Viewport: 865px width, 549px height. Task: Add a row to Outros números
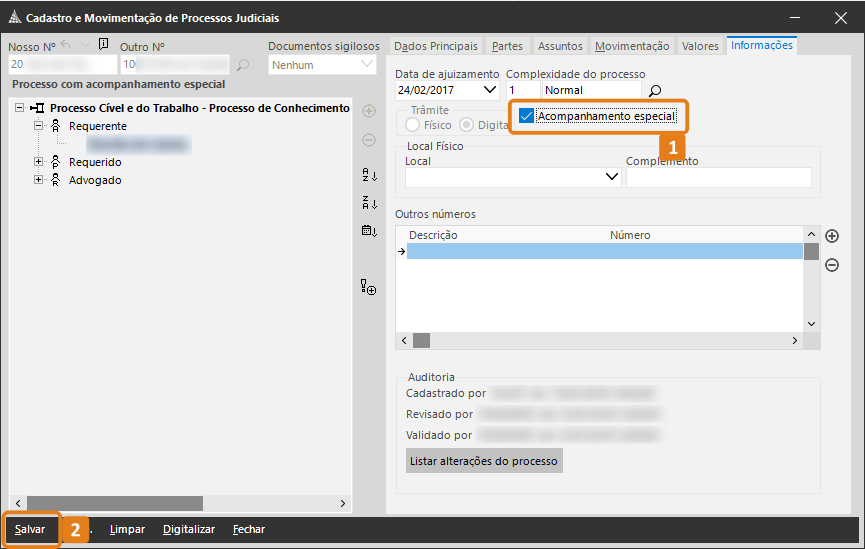click(832, 236)
